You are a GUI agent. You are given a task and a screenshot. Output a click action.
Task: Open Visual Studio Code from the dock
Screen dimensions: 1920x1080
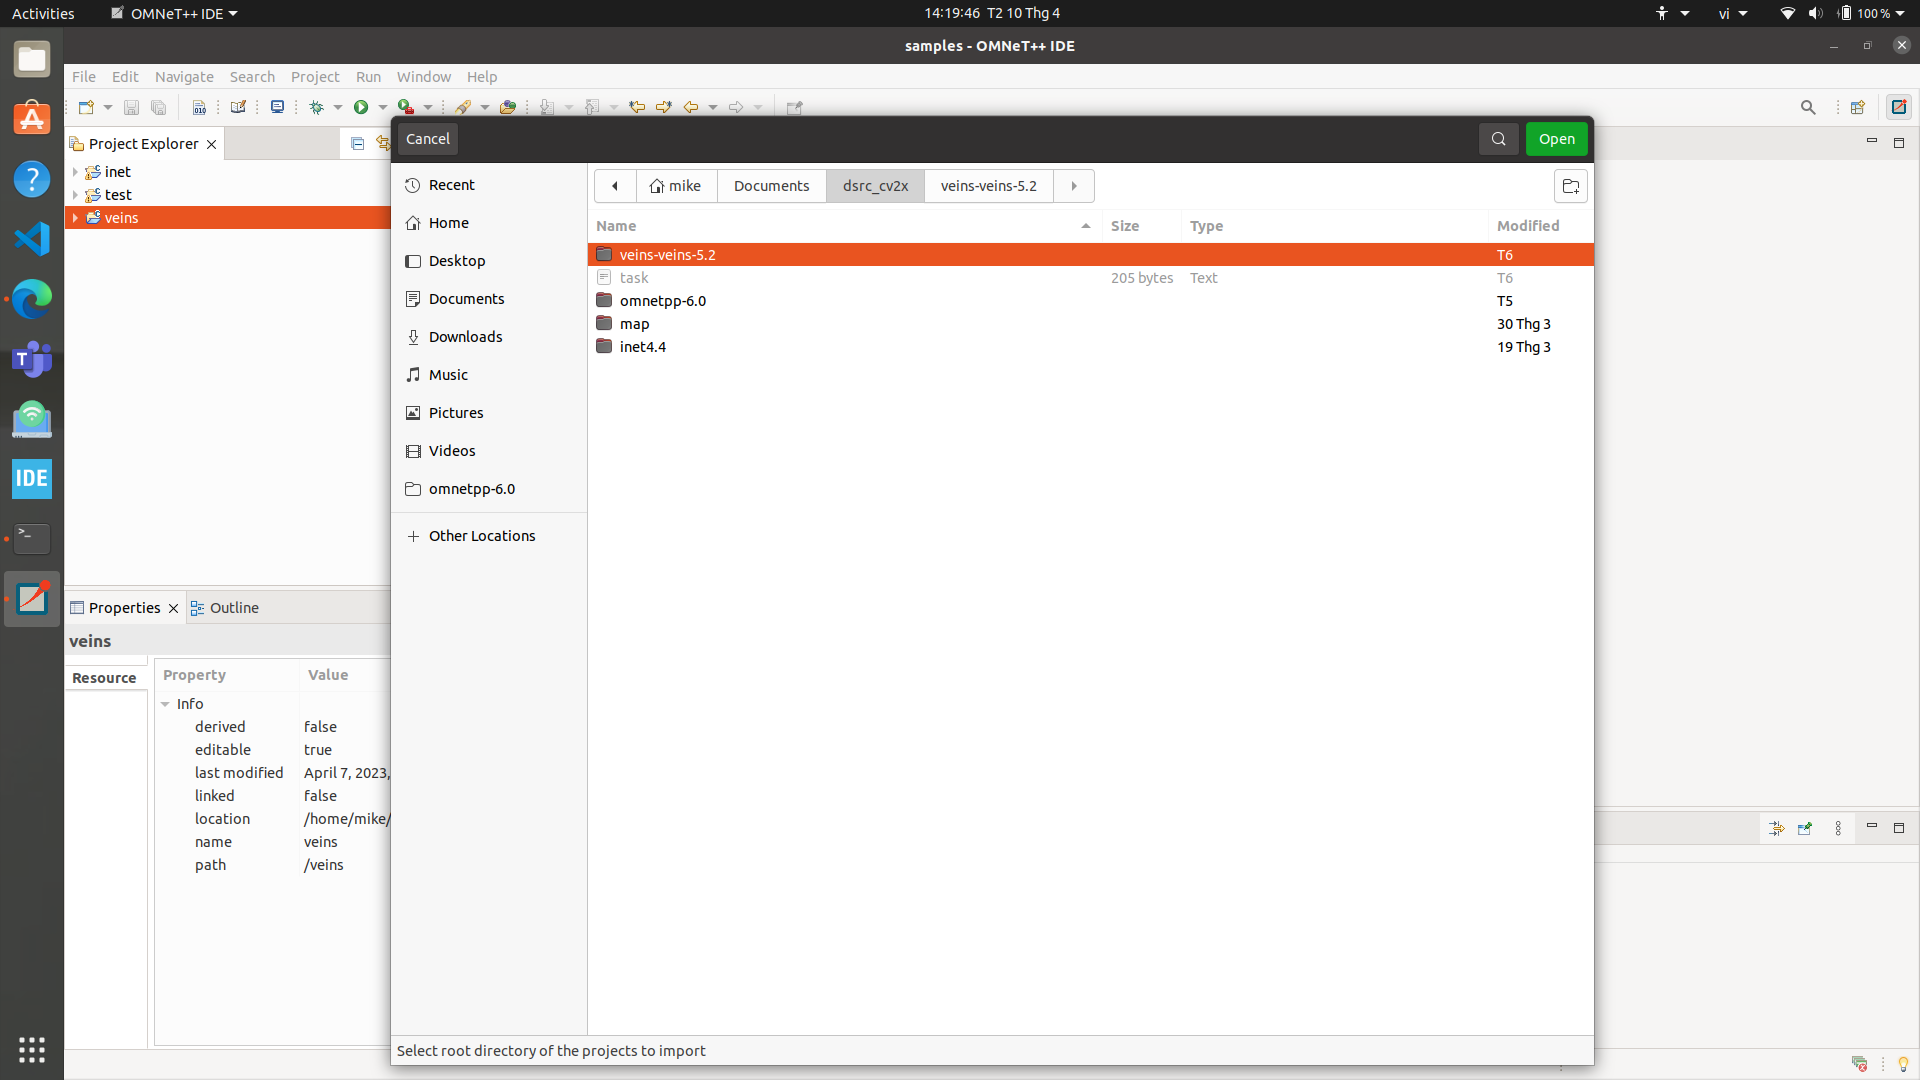(32, 239)
